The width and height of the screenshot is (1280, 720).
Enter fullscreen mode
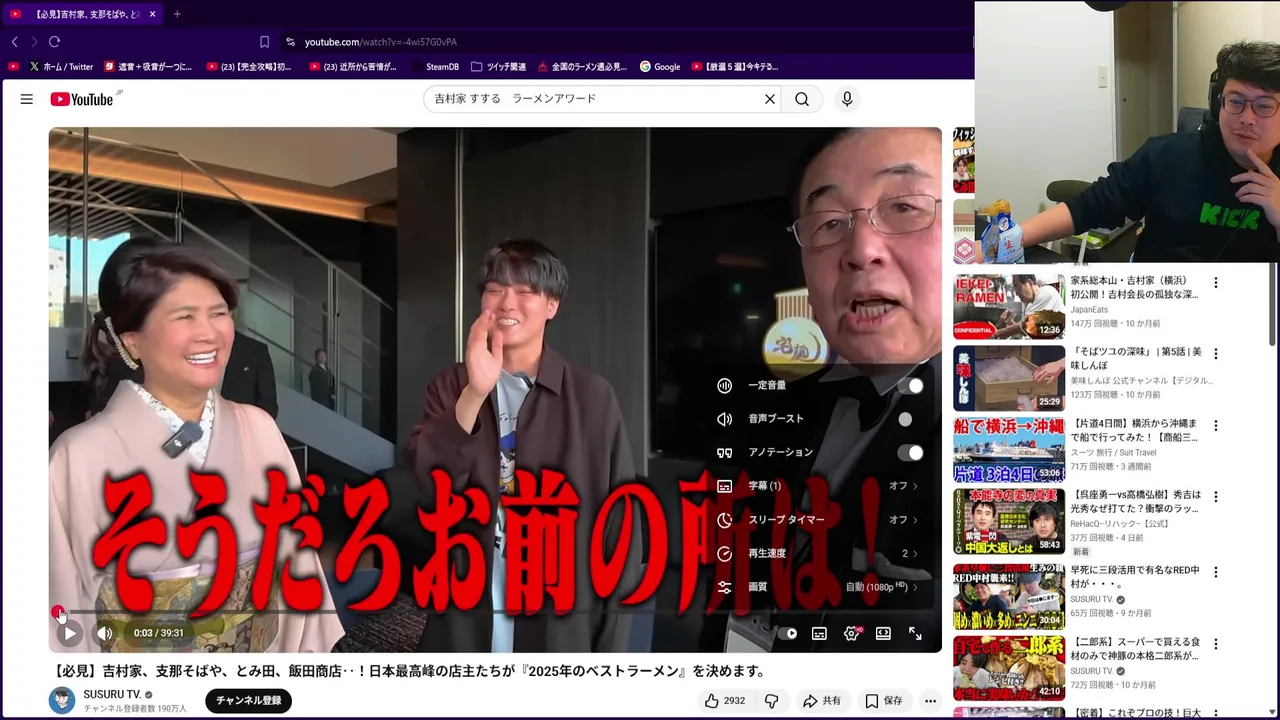(915, 633)
